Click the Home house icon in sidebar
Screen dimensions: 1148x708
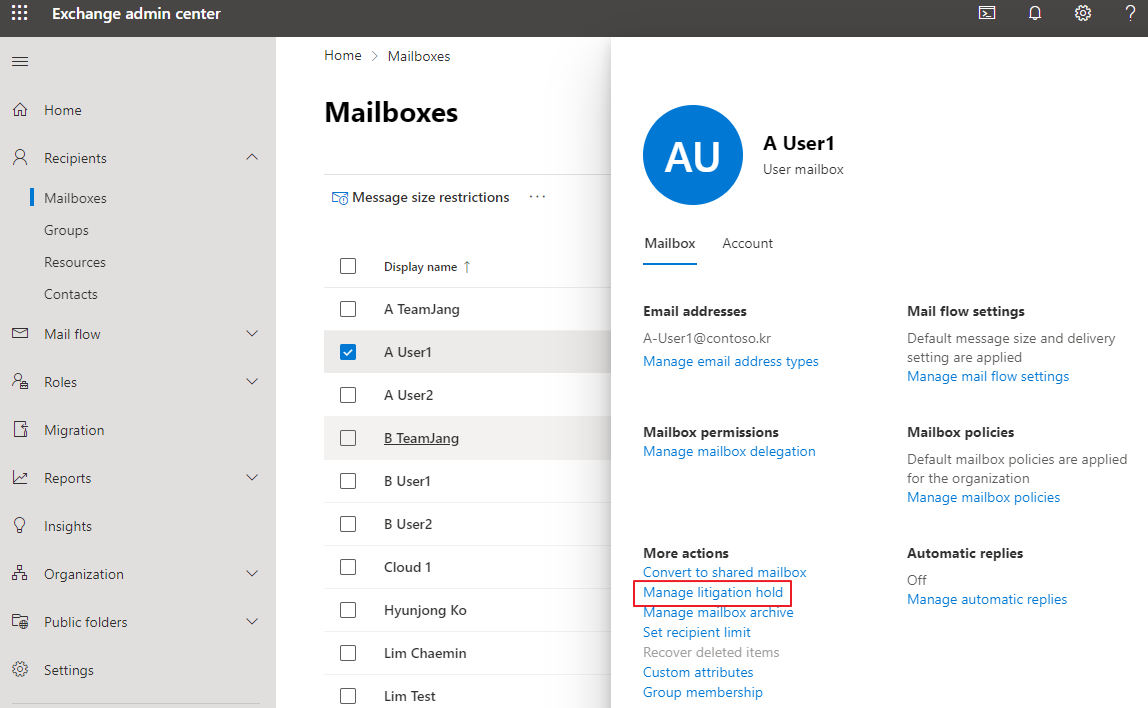click(x=20, y=110)
